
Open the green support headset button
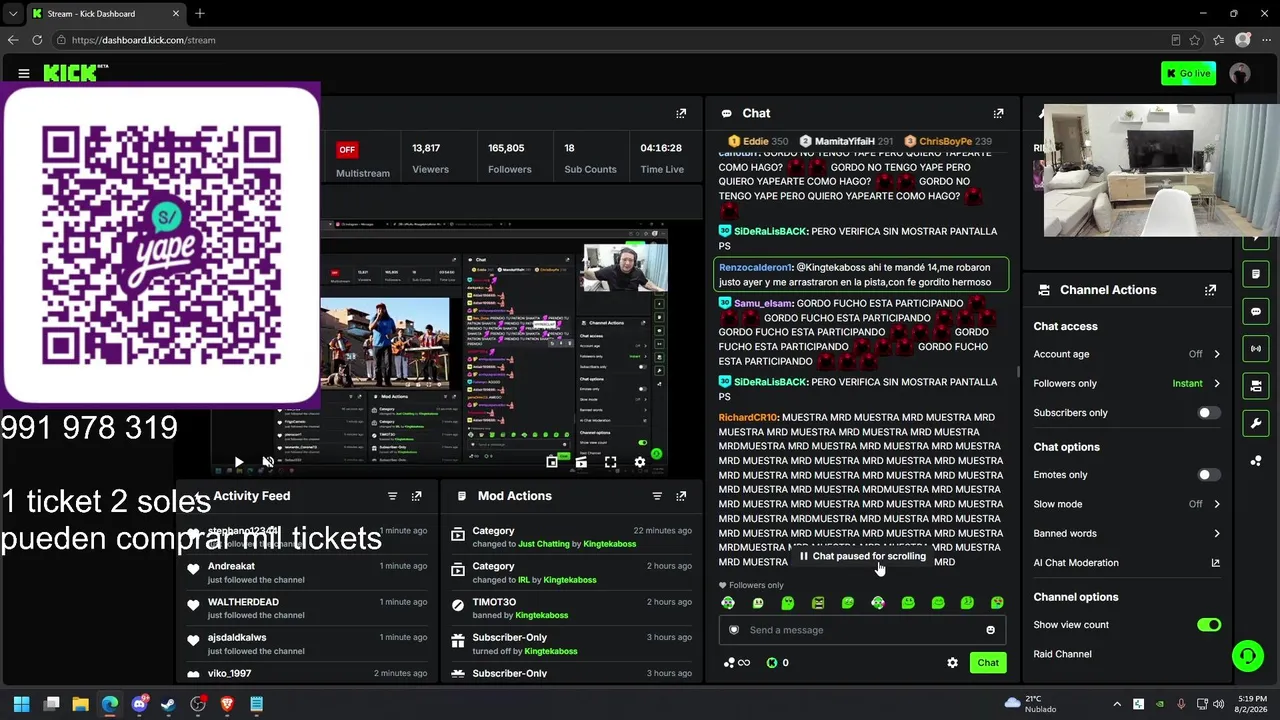pos(1247,656)
